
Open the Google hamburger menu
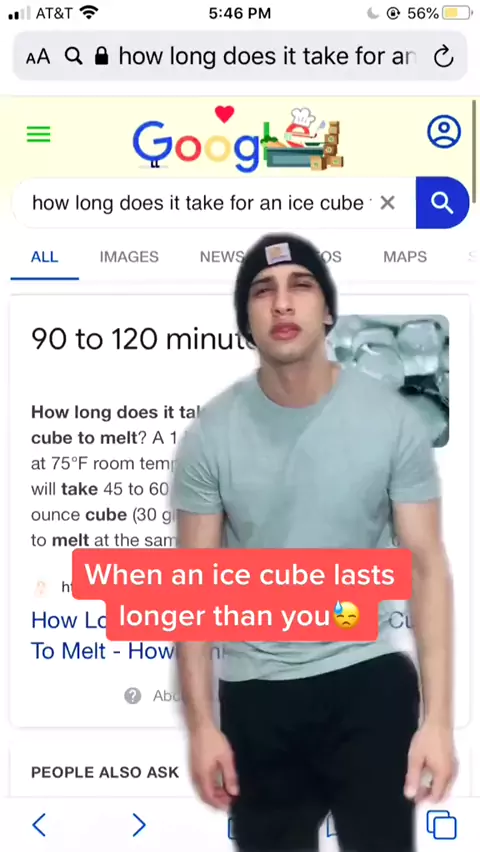(39, 134)
